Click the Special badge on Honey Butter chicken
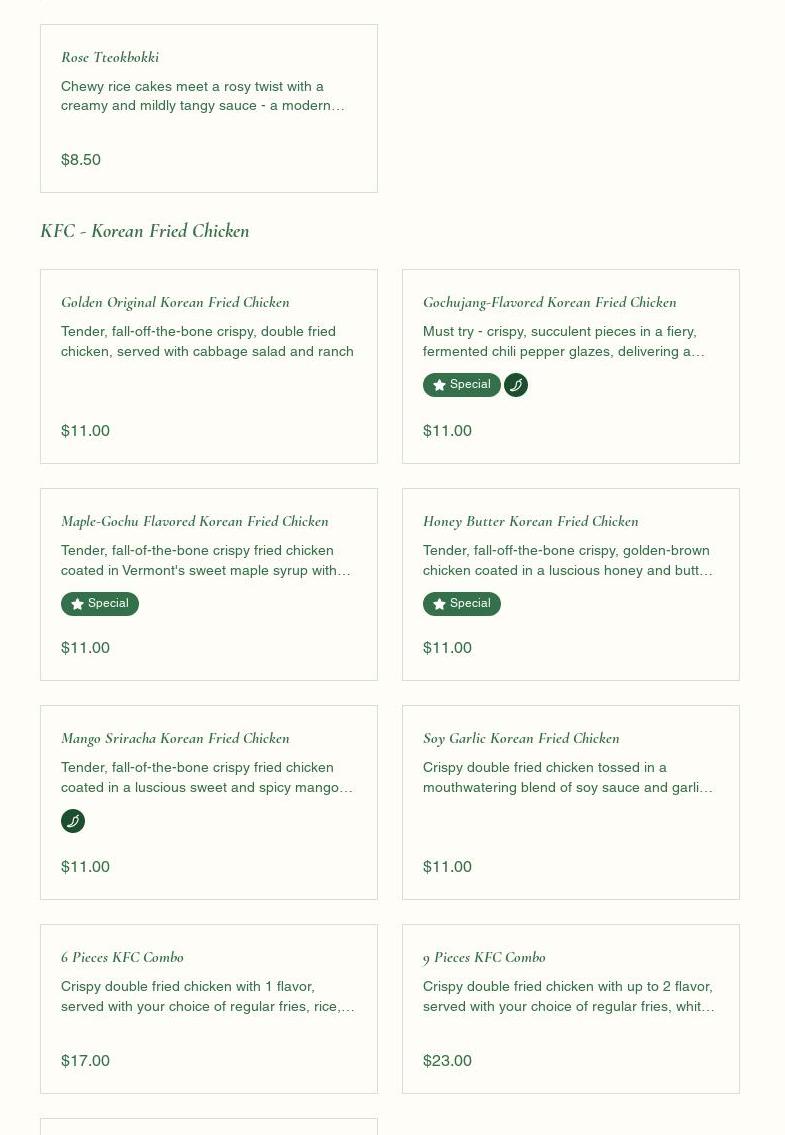This screenshot has height=1135, width=785. pos(461,604)
